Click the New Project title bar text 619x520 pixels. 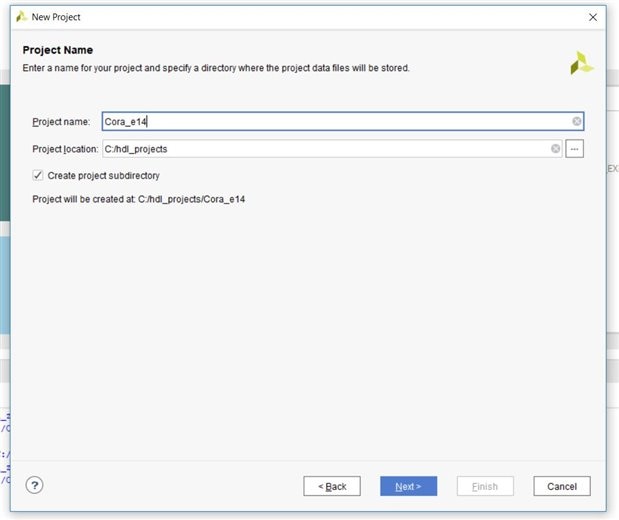(56, 17)
